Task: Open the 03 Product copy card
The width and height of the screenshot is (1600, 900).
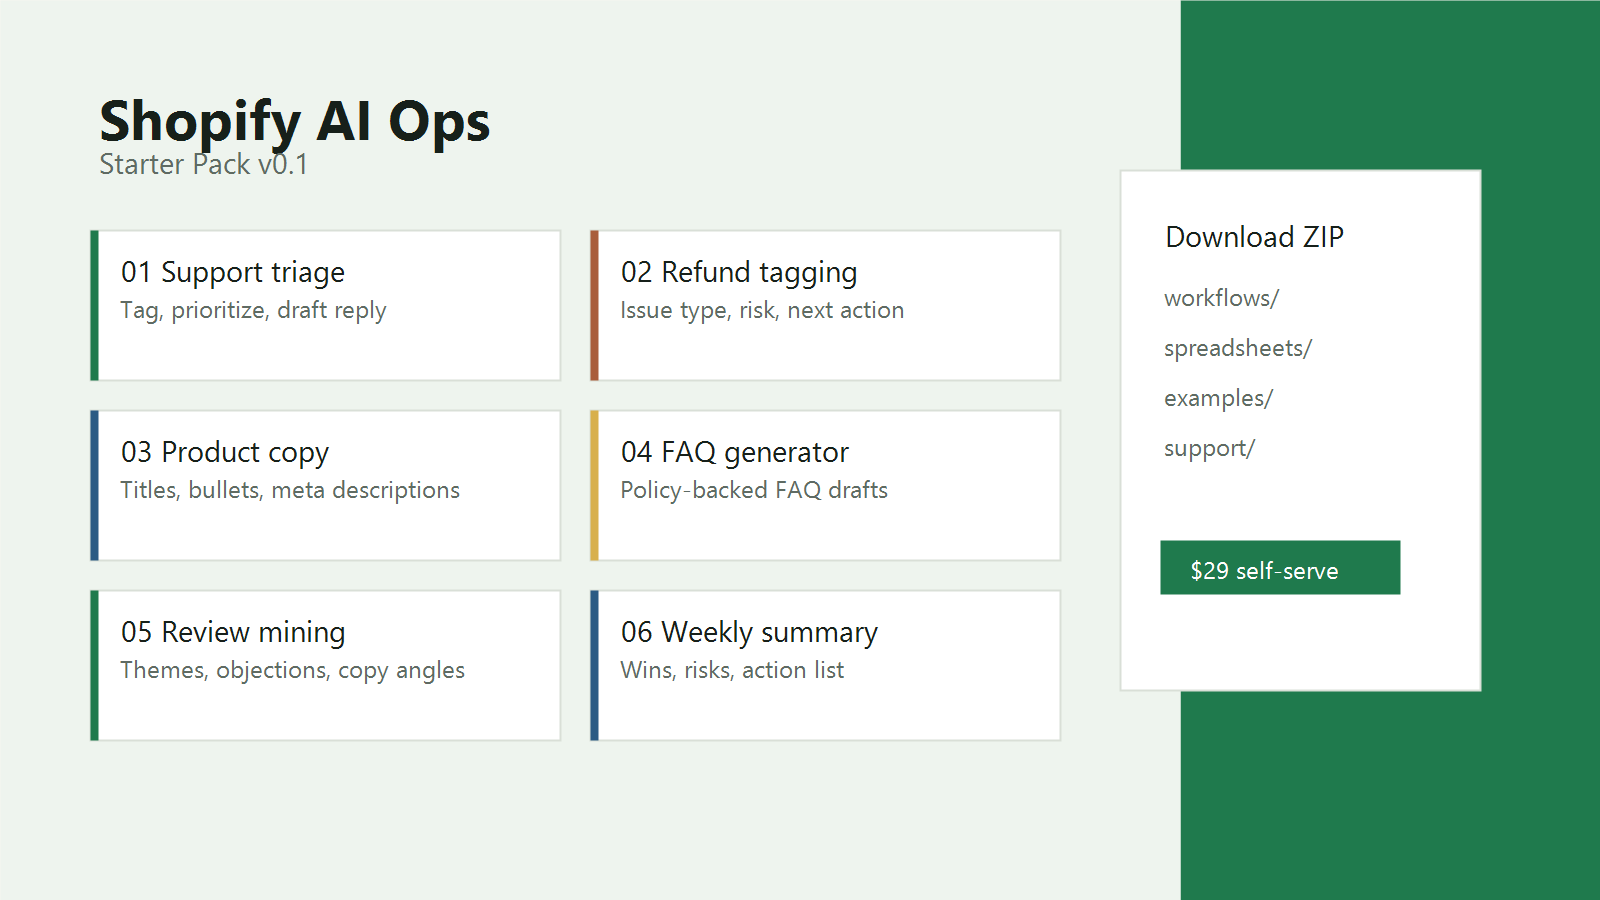Action: (325, 485)
